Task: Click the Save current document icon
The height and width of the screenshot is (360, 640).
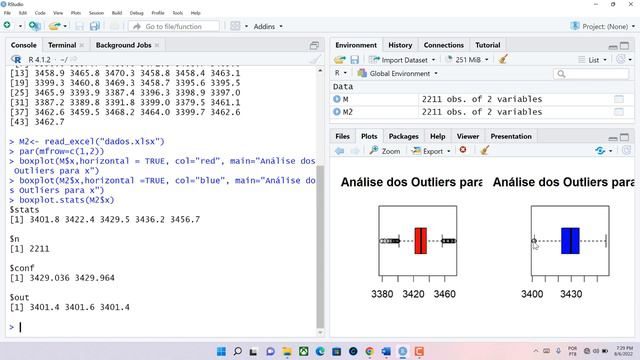Action: [80, 26]
